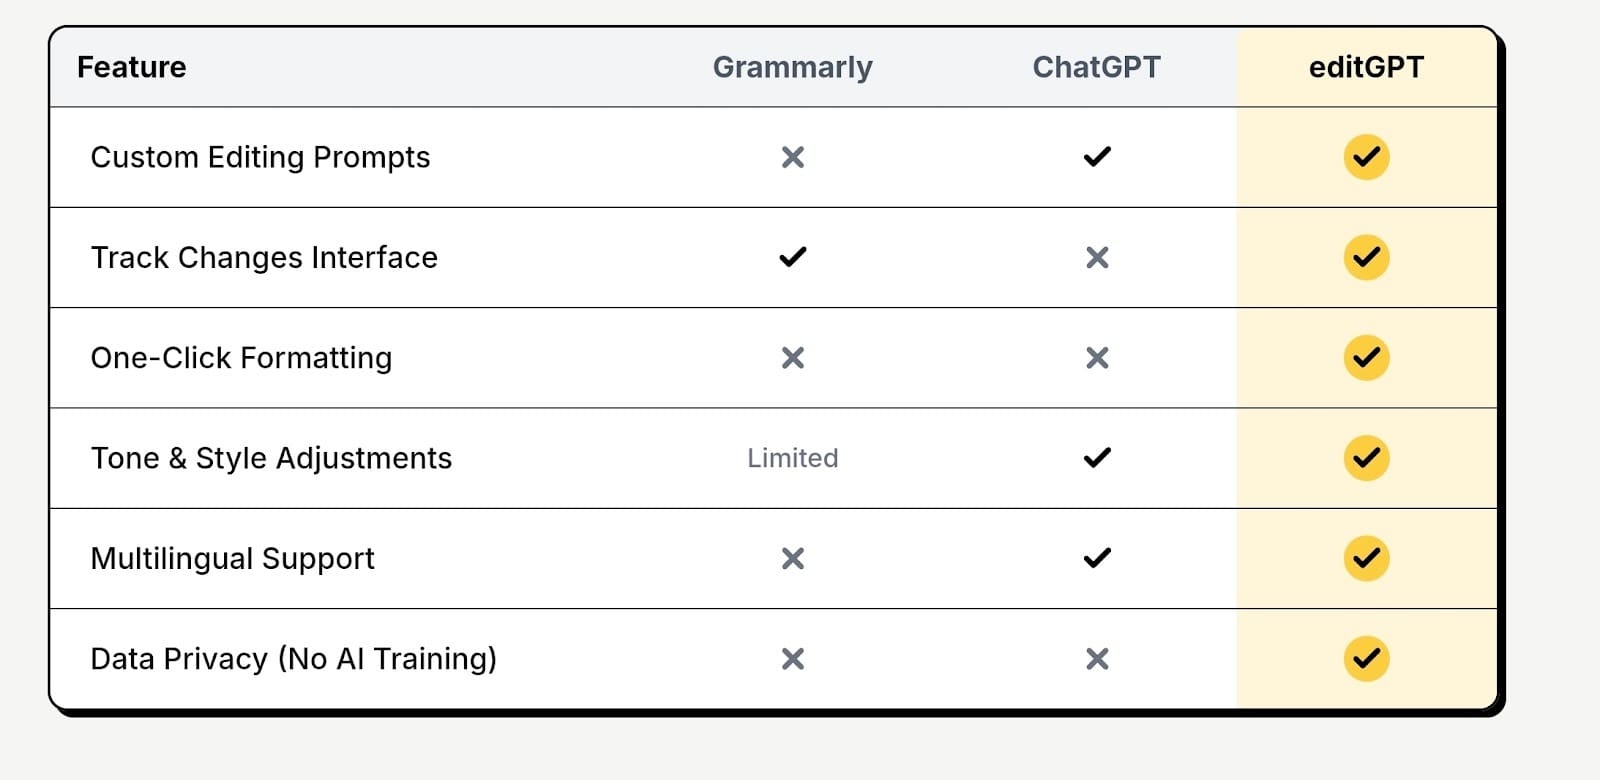
Task: Click the Grammarly column header
Action: point(792,67)
